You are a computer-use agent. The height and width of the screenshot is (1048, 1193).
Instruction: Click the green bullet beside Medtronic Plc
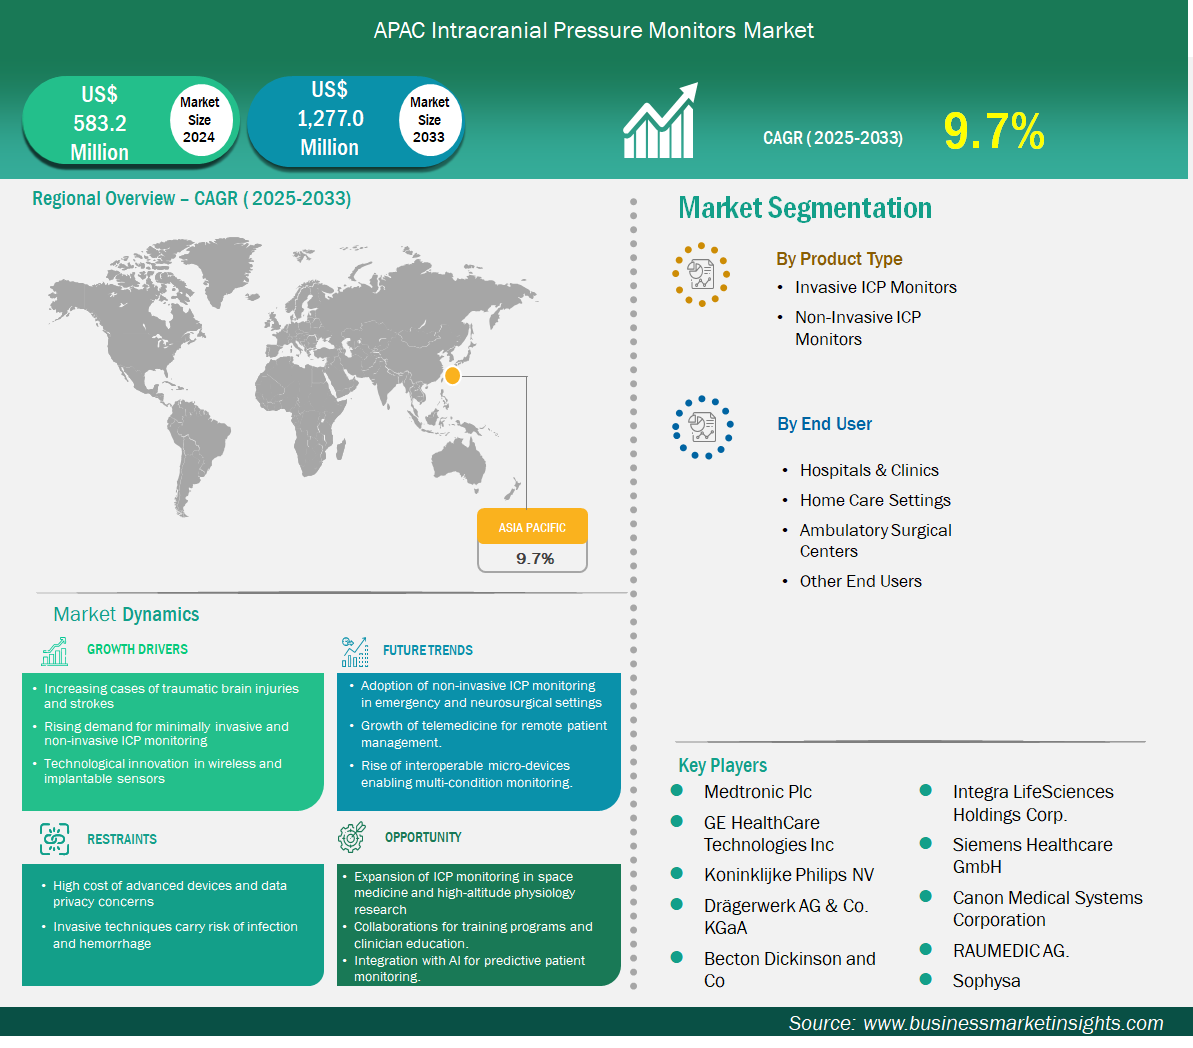click(677, 791)
